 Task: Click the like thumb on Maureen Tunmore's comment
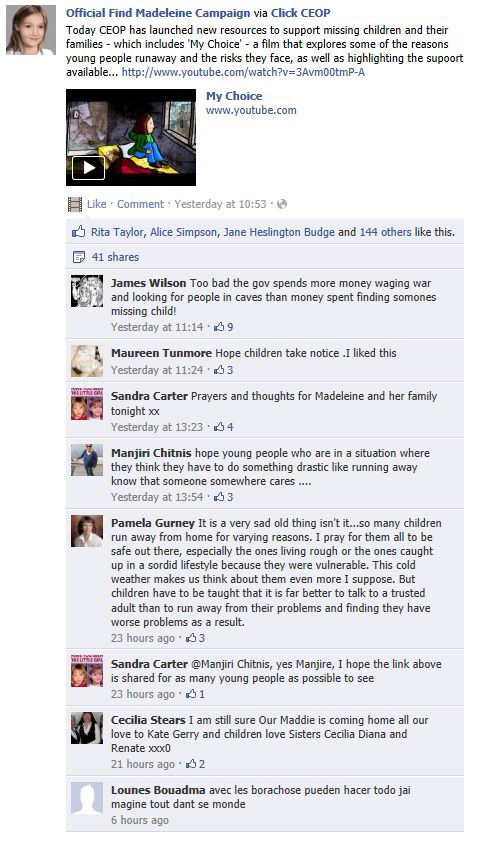pos(219,370)
